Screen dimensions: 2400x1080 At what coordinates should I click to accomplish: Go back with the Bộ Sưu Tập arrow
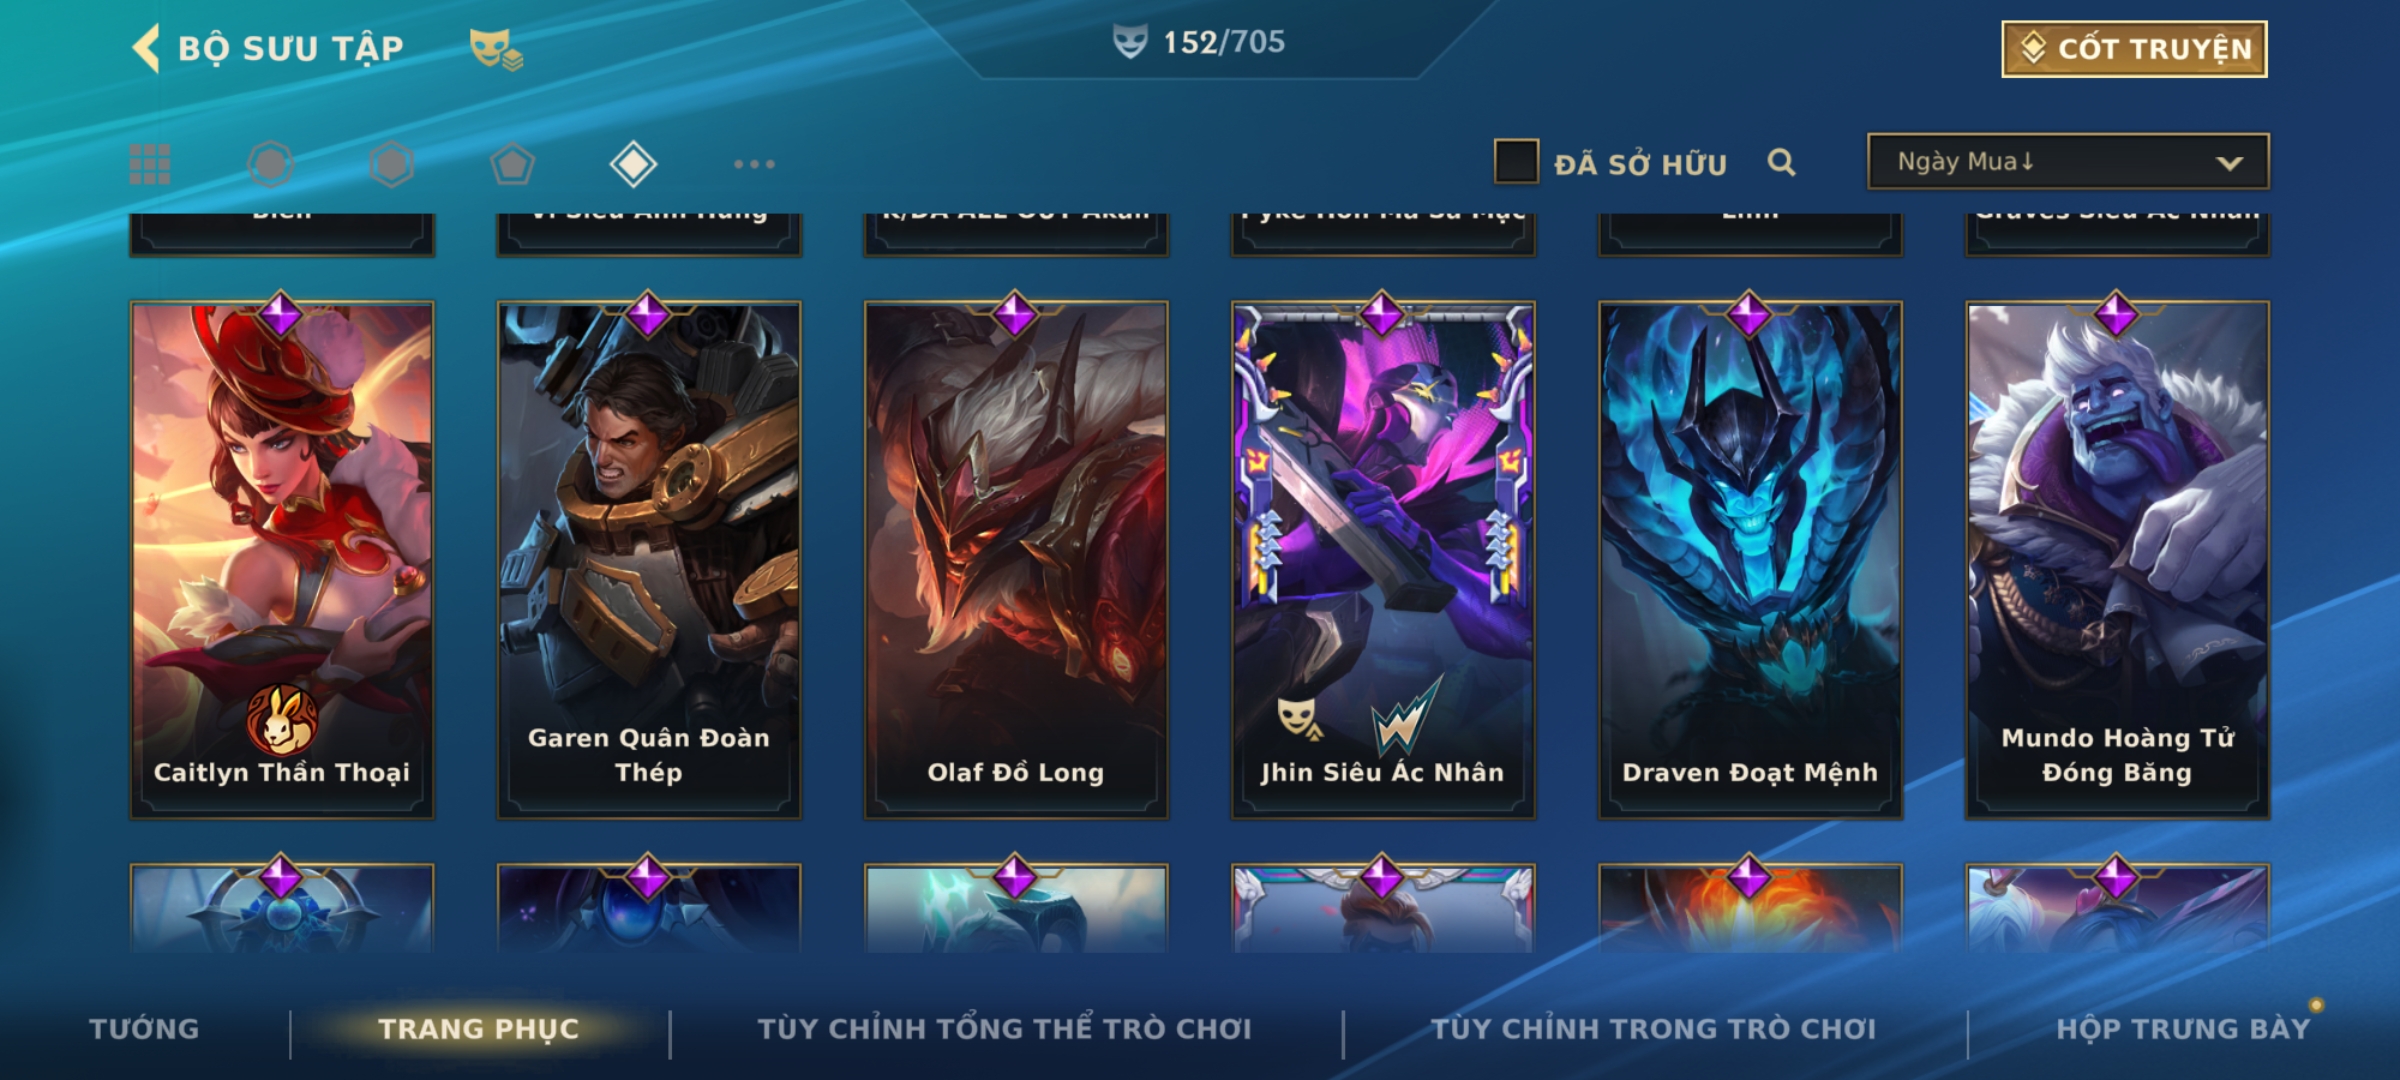coord(146,48)
